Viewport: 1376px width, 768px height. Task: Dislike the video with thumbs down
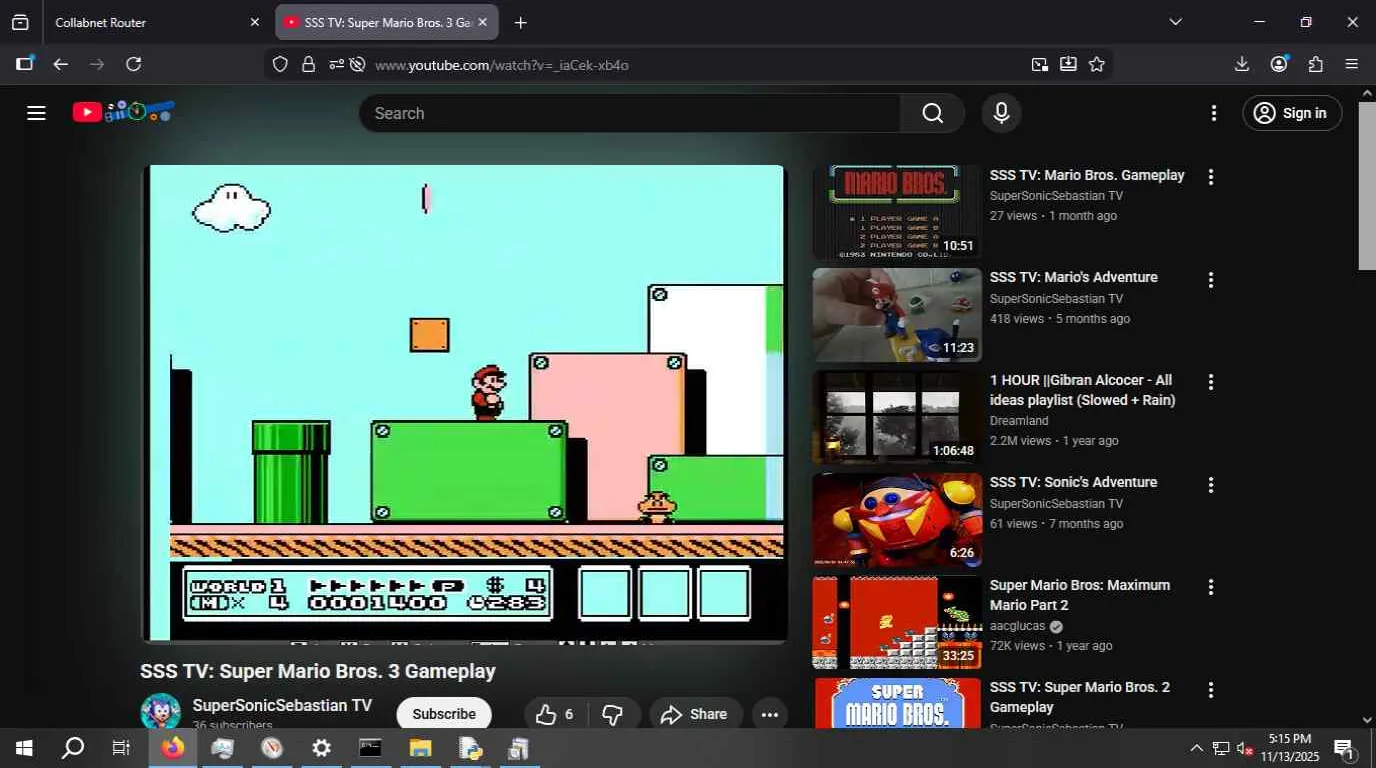point(614,714)
